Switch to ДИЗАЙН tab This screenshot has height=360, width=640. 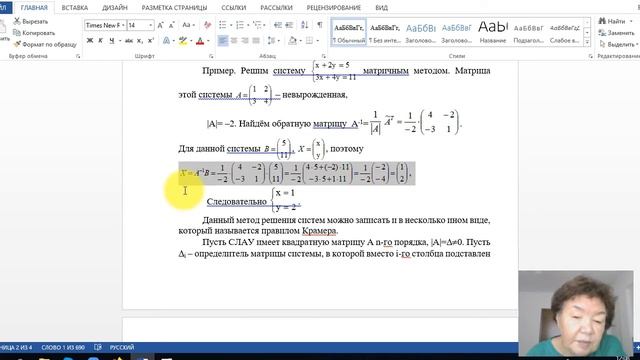click(115, 7)
